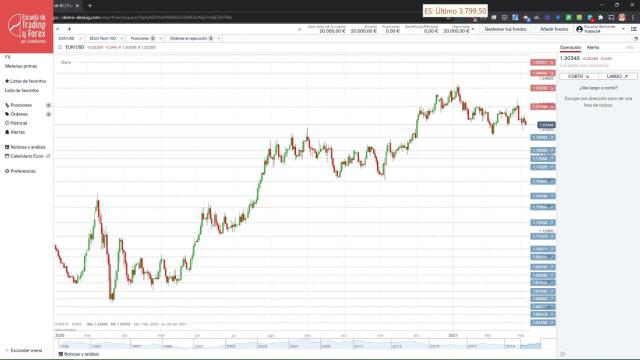This screenshot has height=360, width=640.
Task: Click Esconder menú link
Action: (24, 351)
